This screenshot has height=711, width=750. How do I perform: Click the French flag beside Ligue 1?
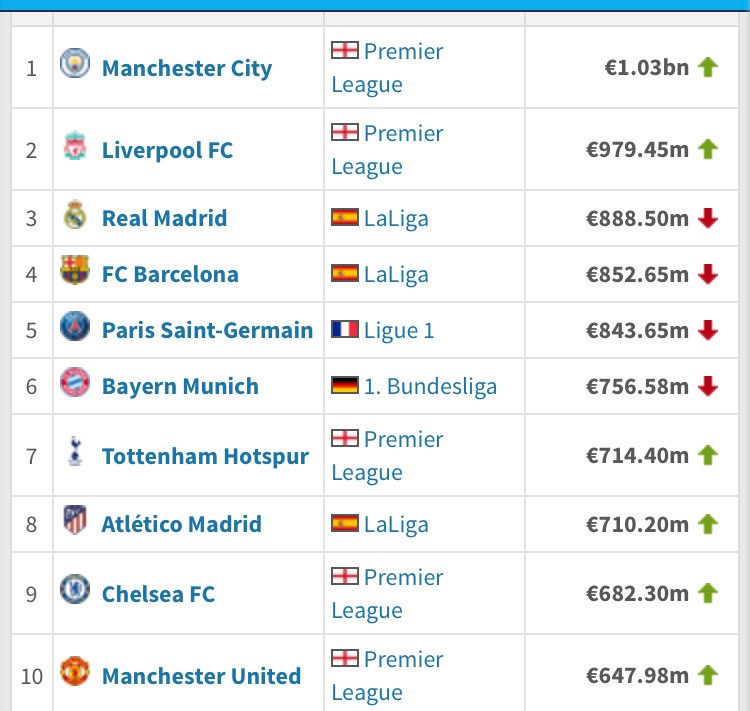(x=345, y=330)
